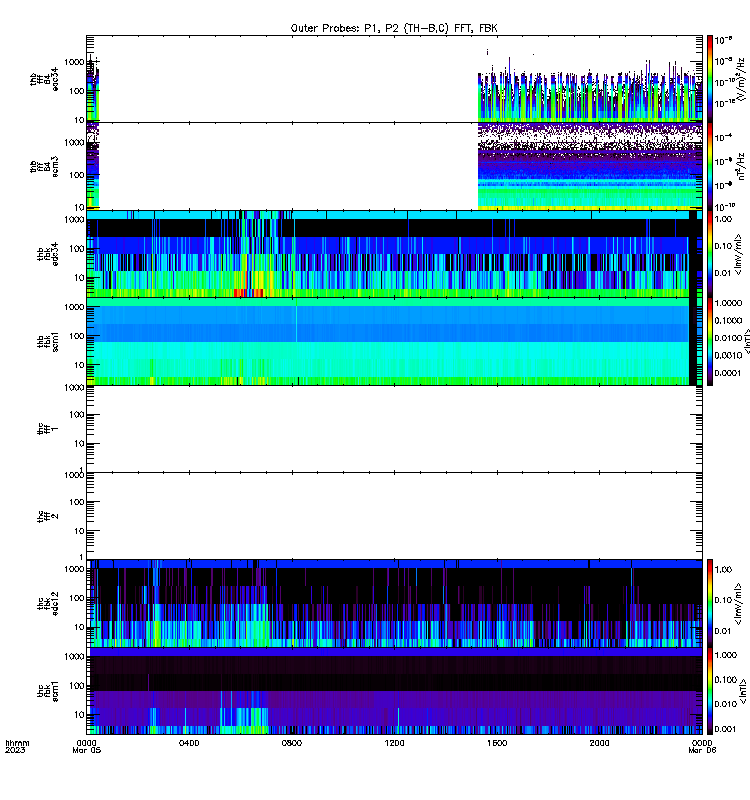Click the nT color bar of thc fbk scm1
The width and height of the screenshot is (750, 800).
coord(709,691)
